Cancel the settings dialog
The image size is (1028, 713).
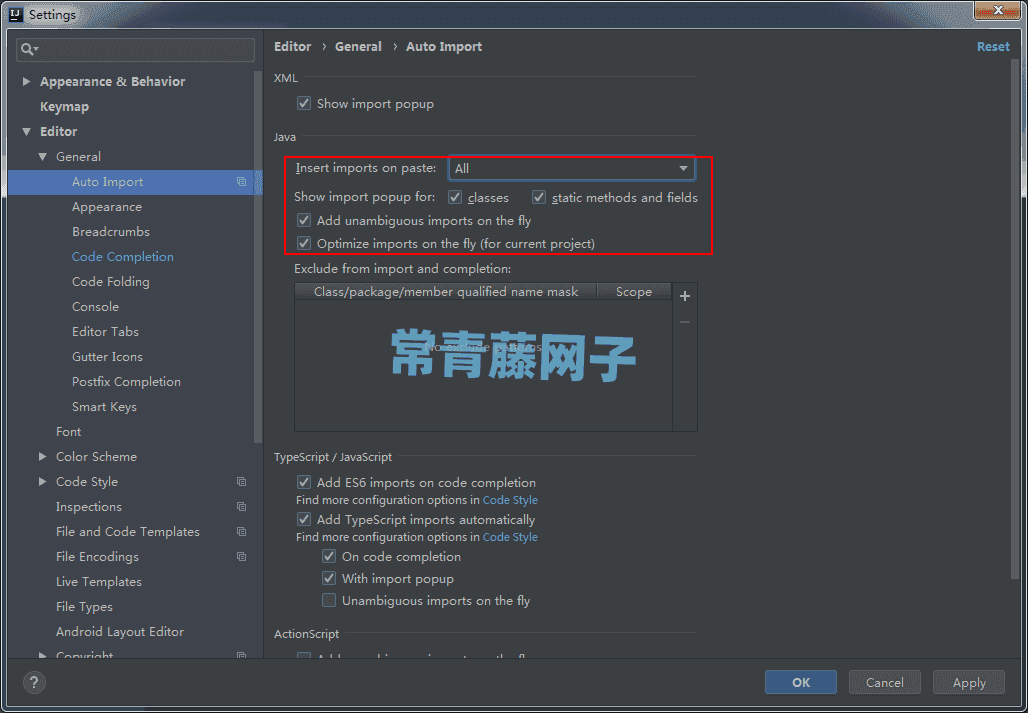(884, 682)
